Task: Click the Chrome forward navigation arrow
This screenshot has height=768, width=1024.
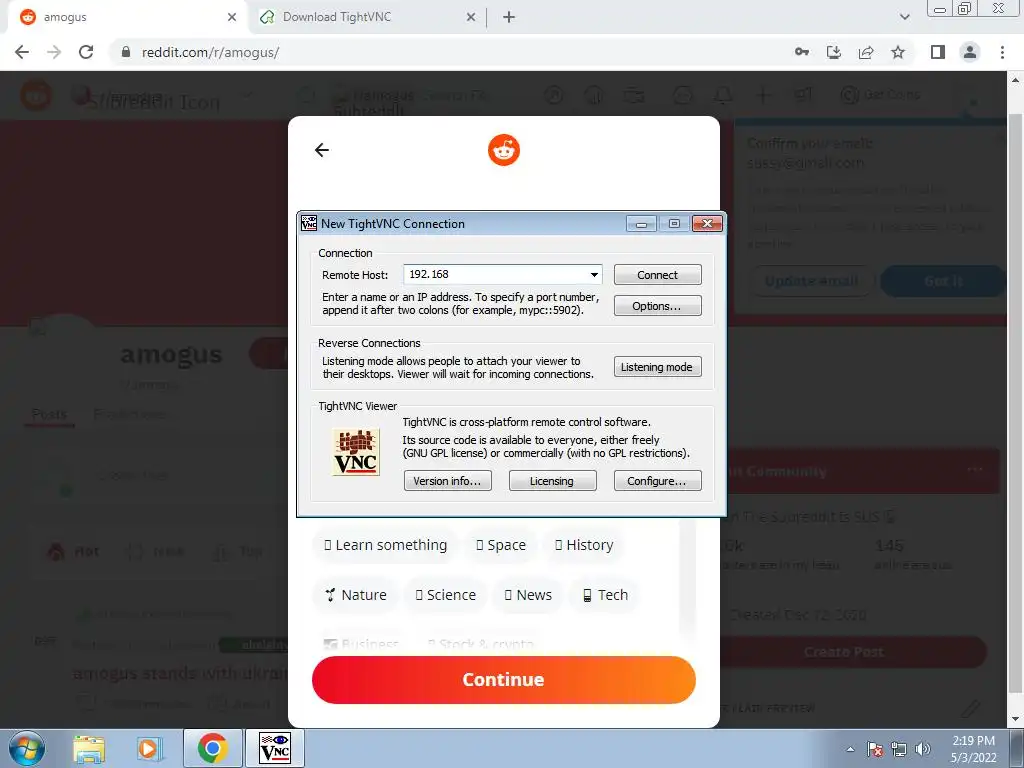Action: [x=54, y=52]
